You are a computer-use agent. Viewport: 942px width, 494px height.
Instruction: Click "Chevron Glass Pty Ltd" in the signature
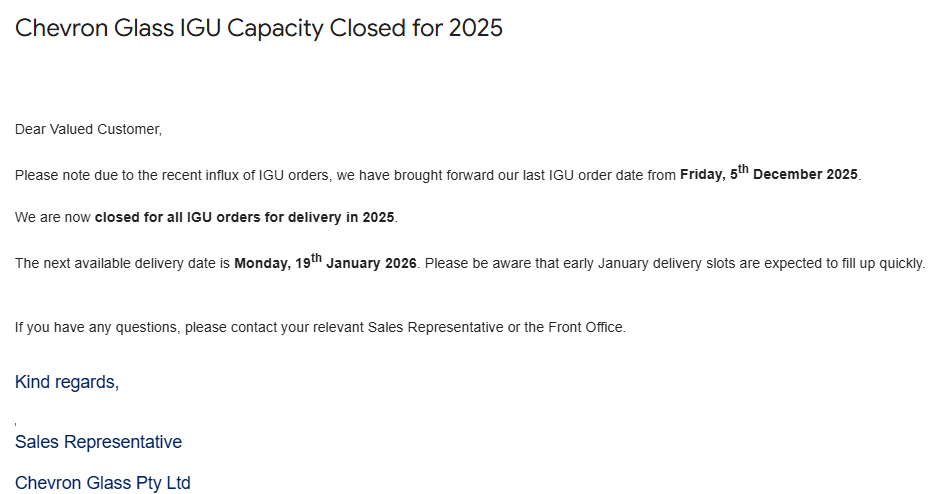[102, 483]
